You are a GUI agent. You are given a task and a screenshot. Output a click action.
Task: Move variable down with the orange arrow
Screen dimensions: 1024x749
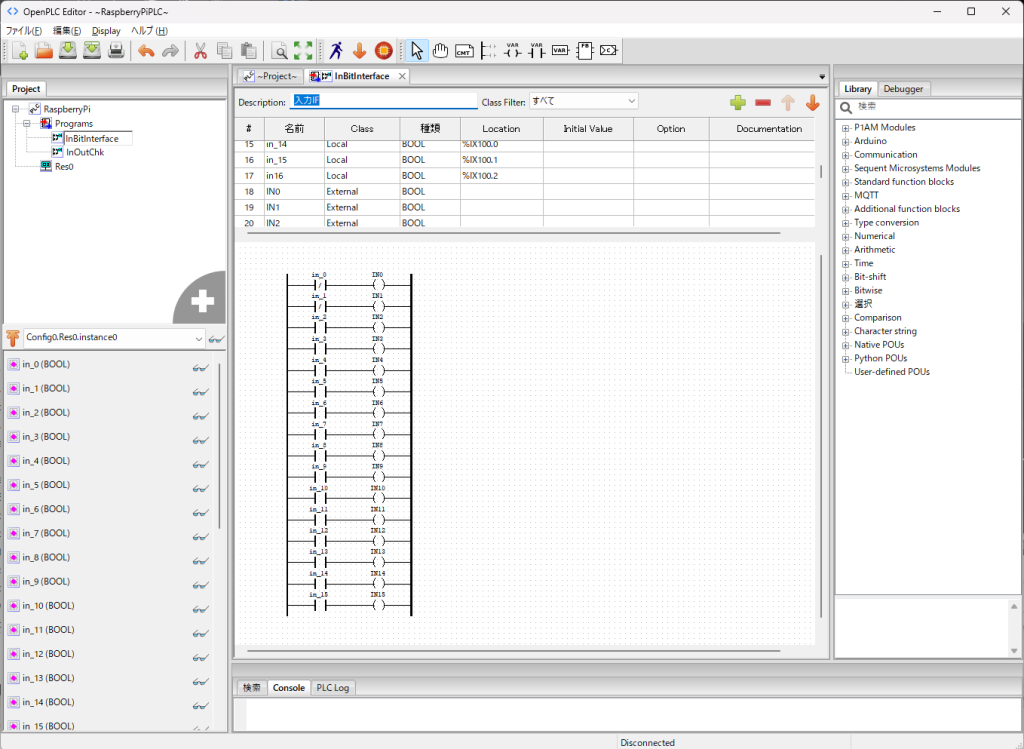[812, 103]
